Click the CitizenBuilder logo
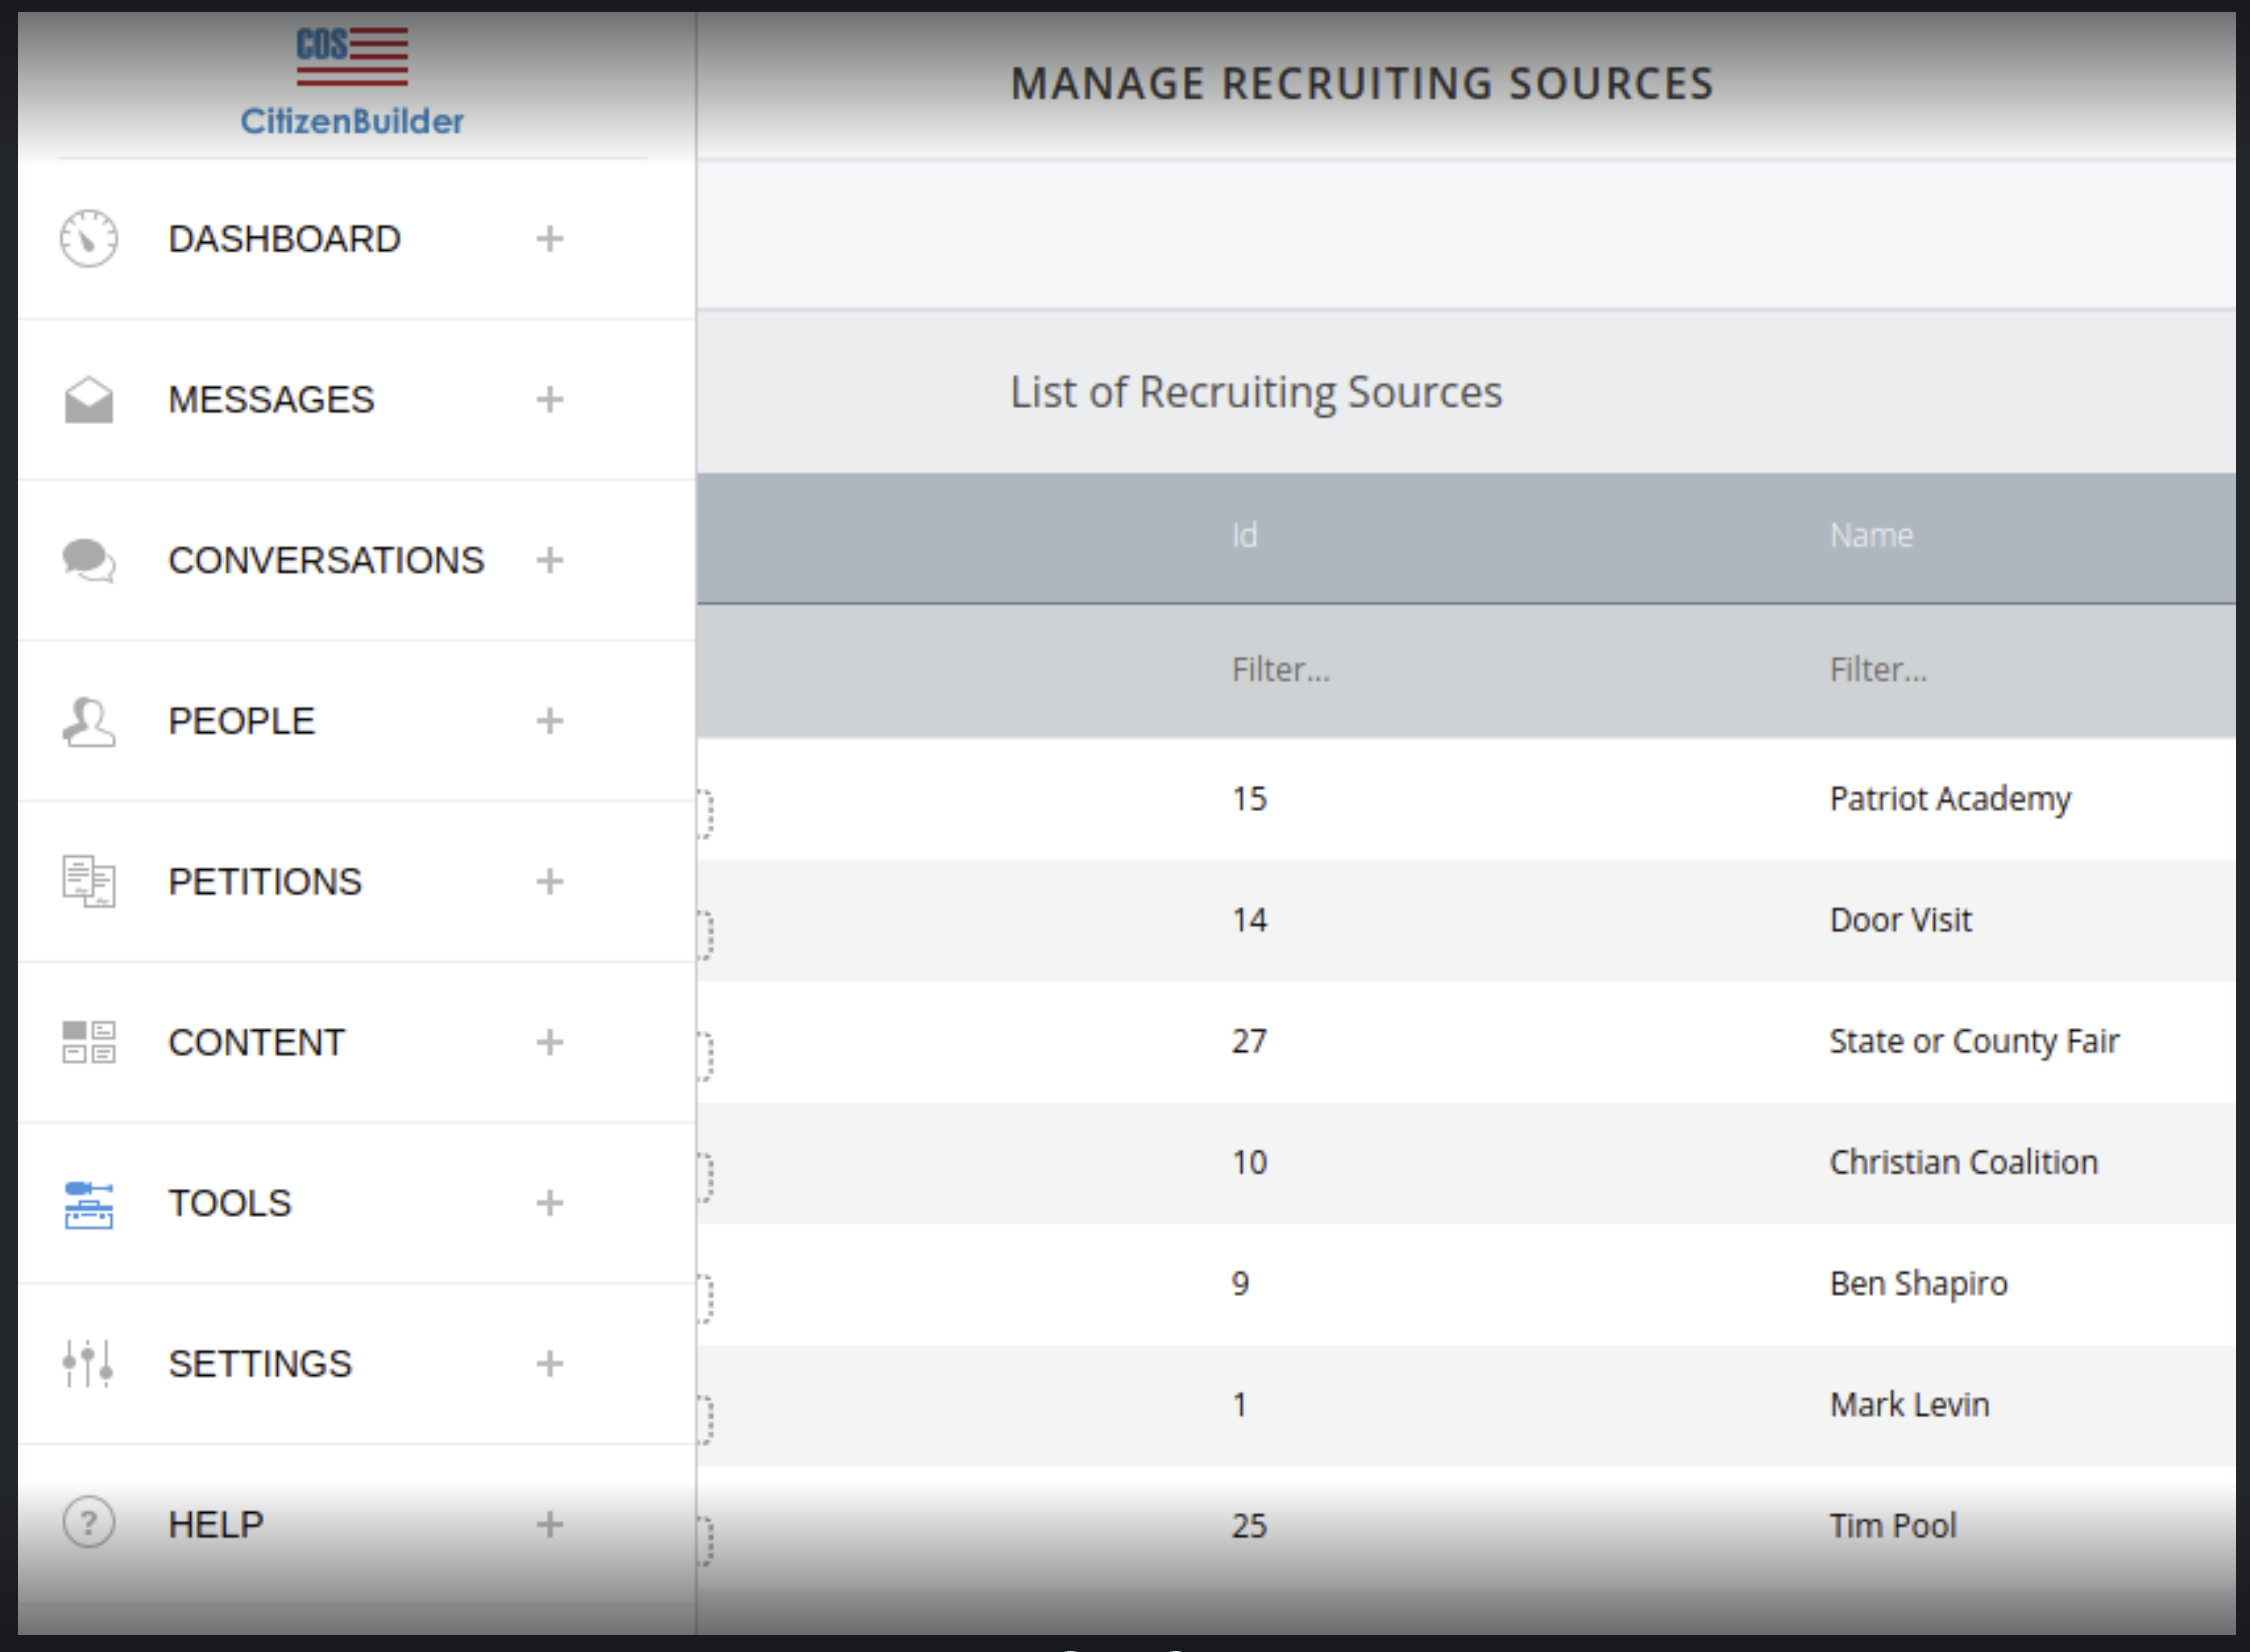This screenshot has width=2250, height=1652. [x=352, y=82]
